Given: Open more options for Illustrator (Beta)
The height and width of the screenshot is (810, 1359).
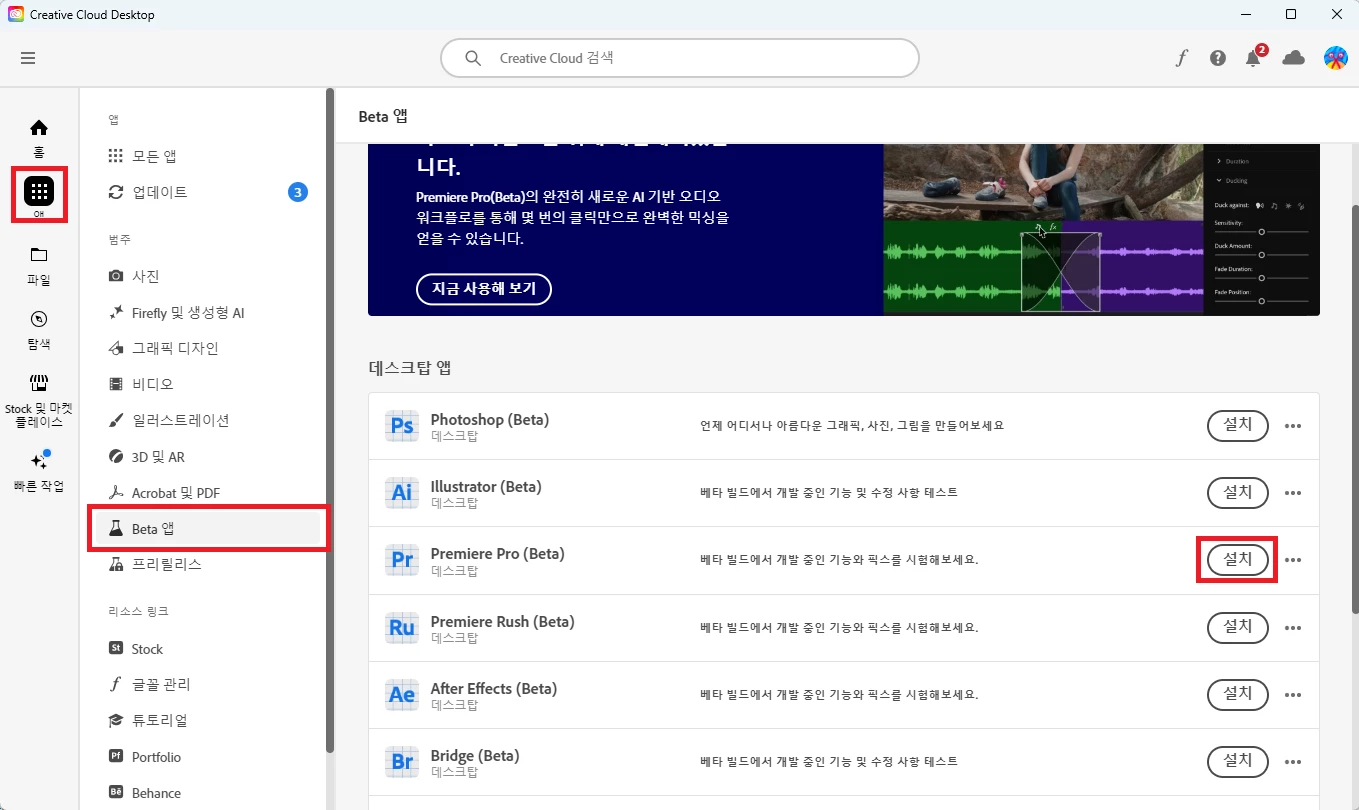Looking at the screenshot, I should 1293,494.
